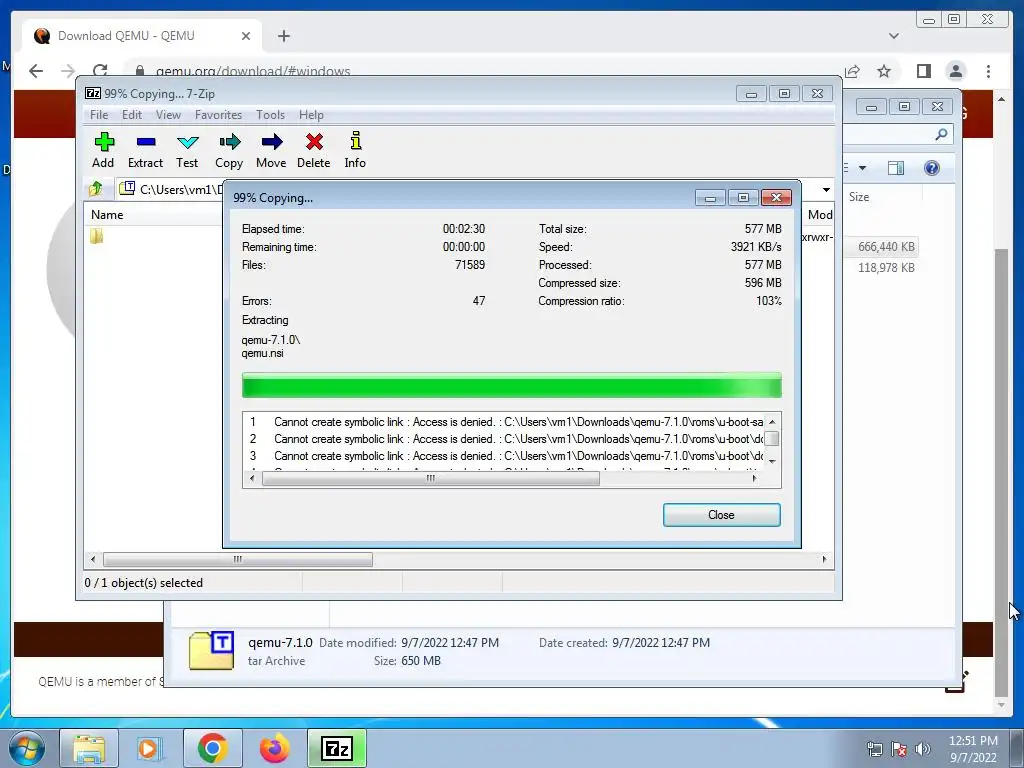Bookmark this page with the star icon
The image size is (1024, 768).
(884, 71)
